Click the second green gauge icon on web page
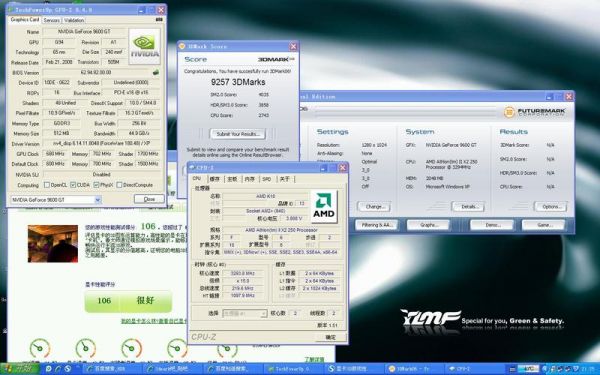 coord(86,348)
